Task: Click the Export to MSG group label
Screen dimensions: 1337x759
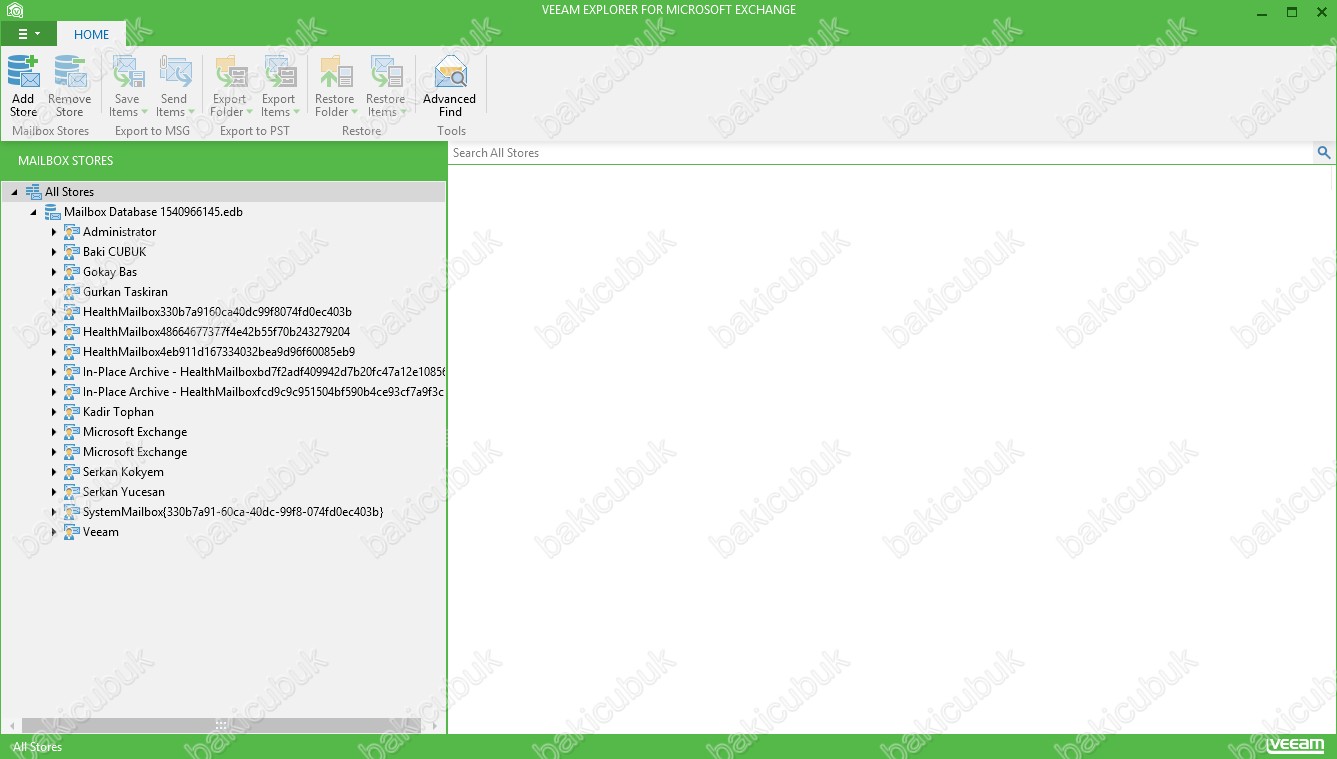Action: (x=152, y=131)
